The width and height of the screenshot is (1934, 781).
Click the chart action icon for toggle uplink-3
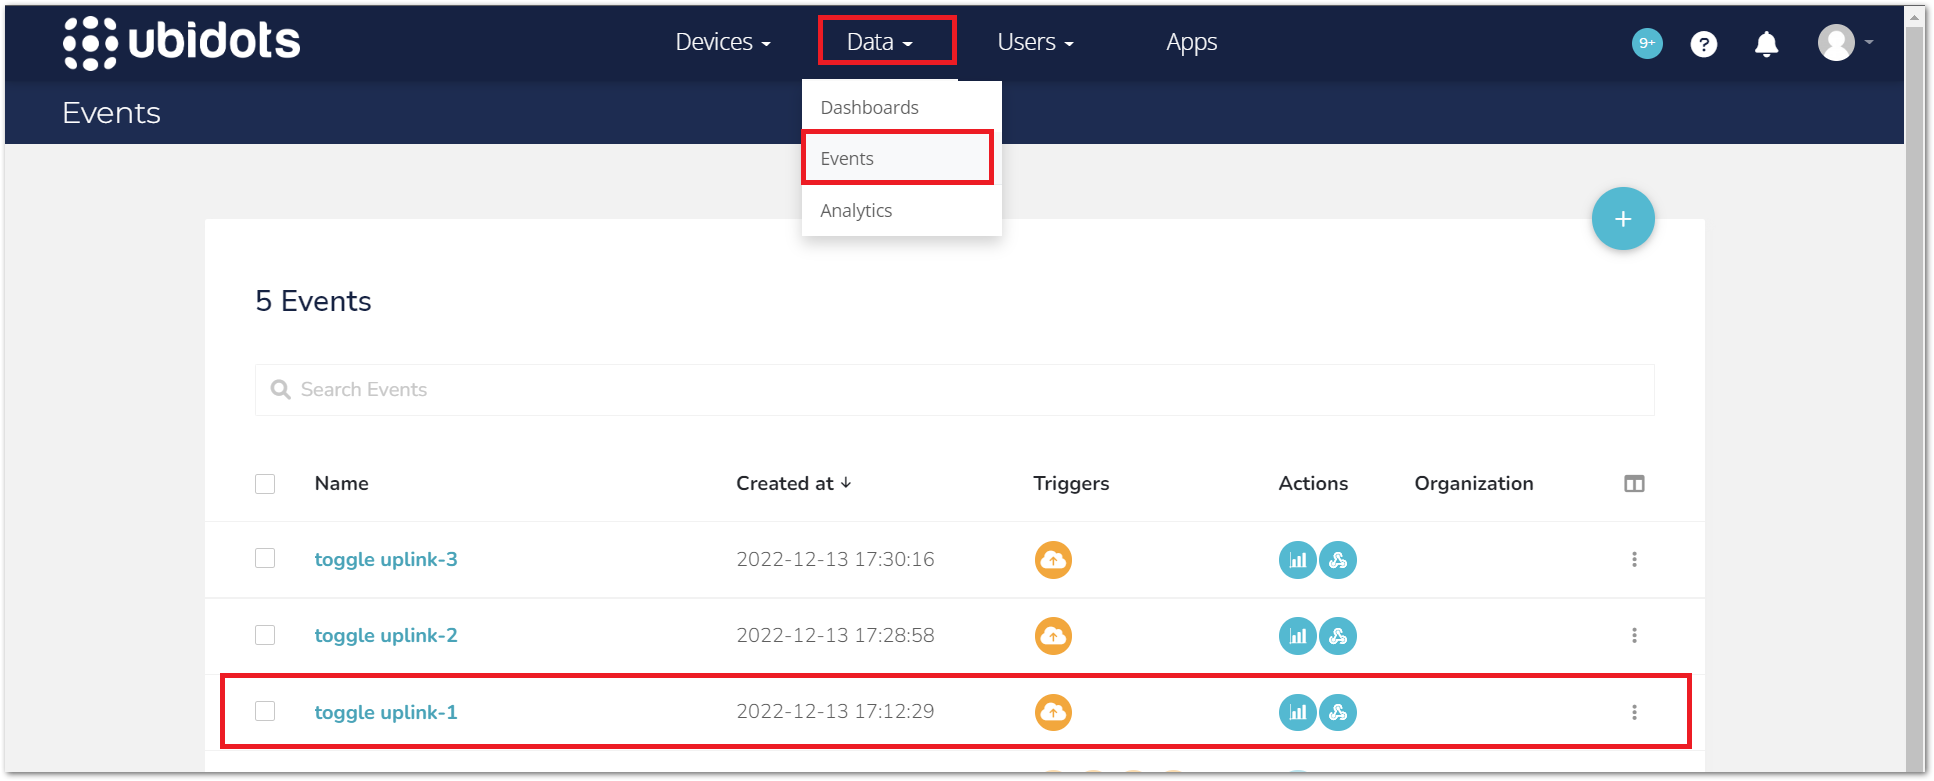pos(1297,560)
